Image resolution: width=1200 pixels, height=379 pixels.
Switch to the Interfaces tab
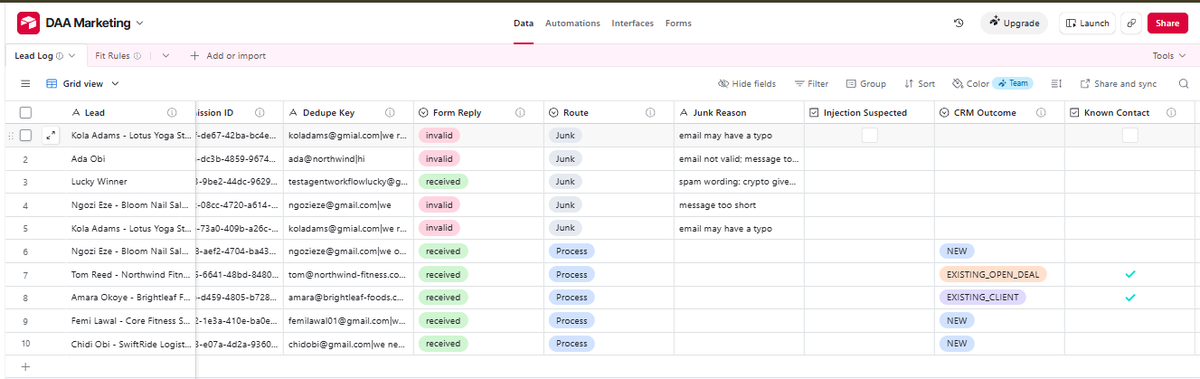(632, 23)
